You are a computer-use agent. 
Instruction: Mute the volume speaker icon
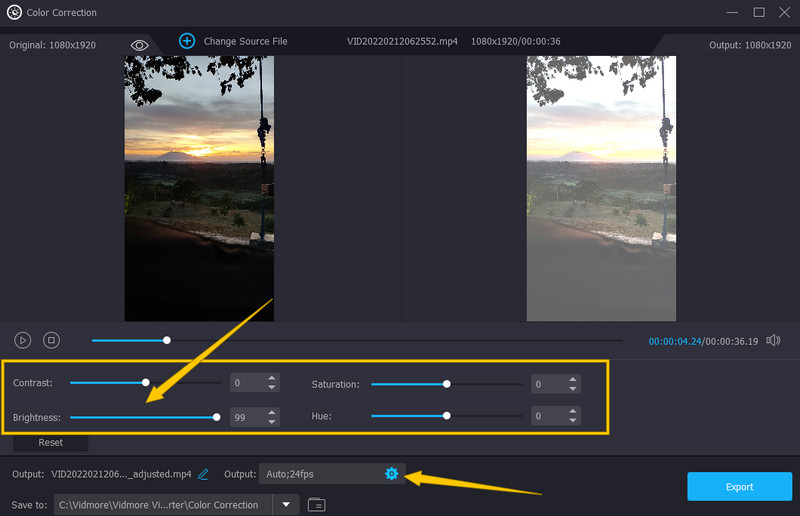click(773, 340)
